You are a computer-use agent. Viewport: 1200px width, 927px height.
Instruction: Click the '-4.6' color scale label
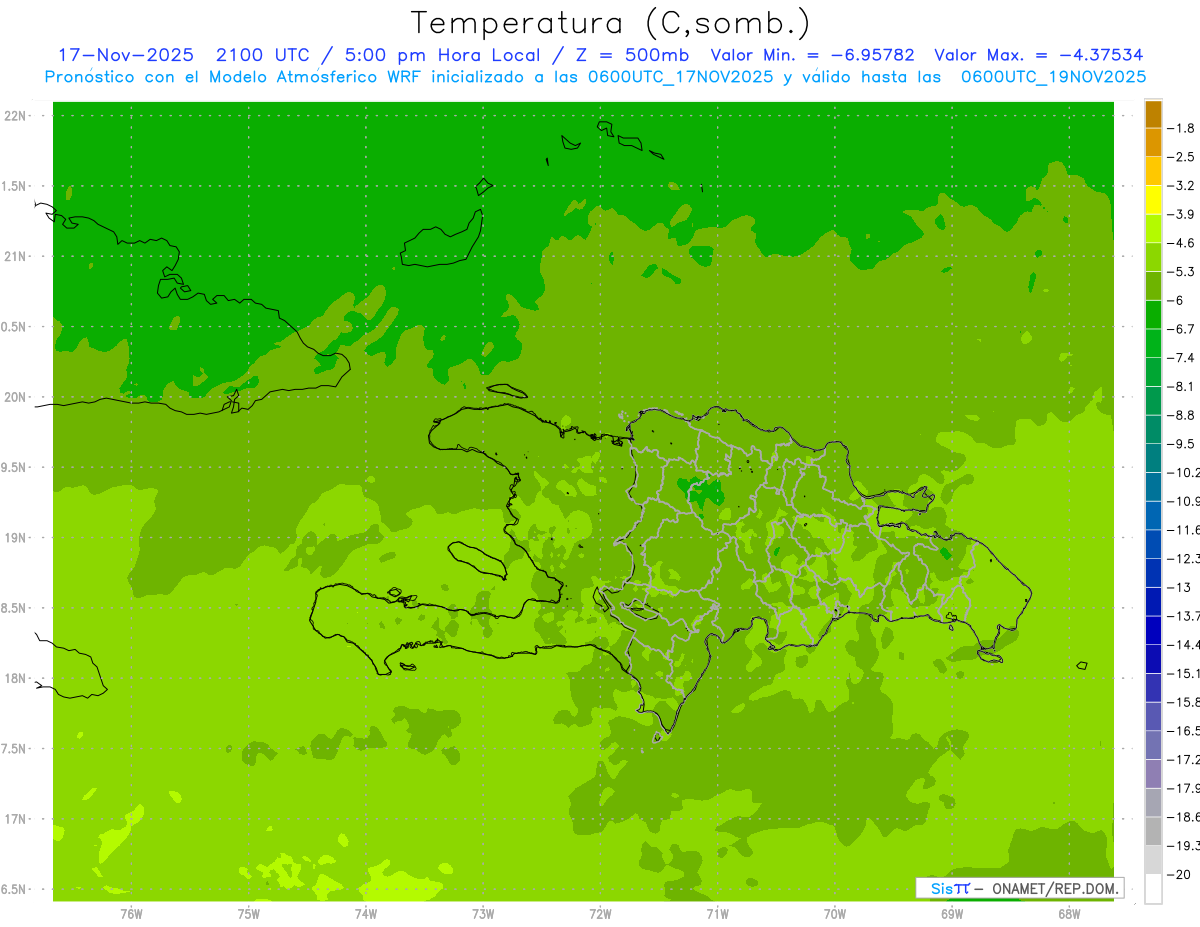1183,243
